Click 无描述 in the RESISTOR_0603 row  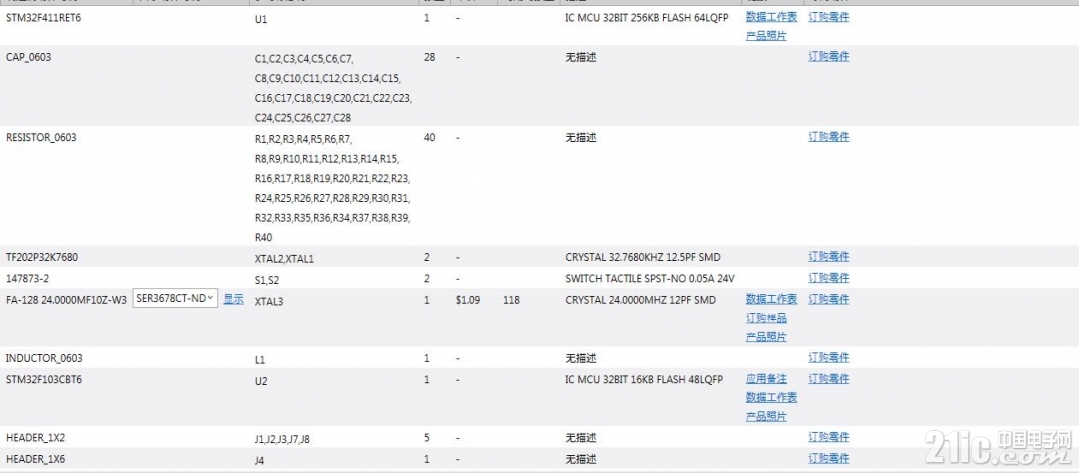[581, 137]
